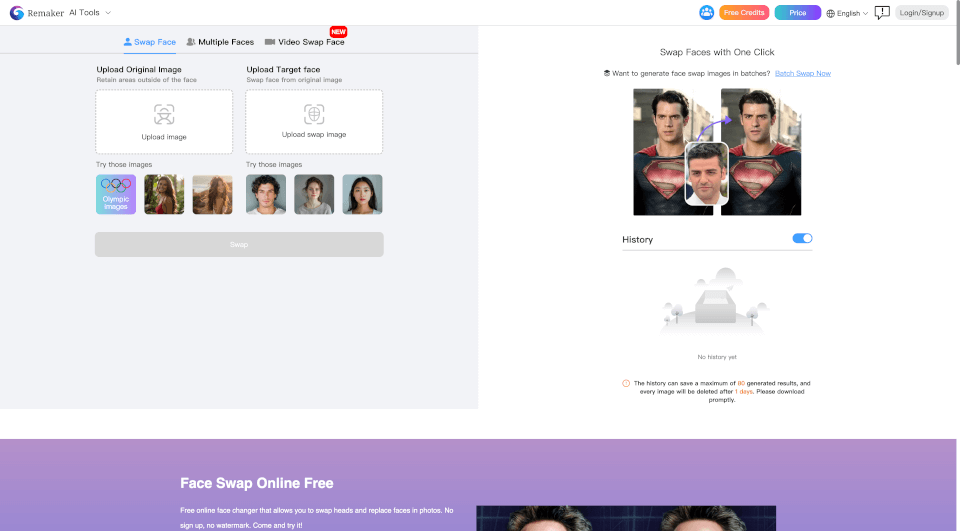Click the upload swap image icon
Image resolution: width=960 pixels, height=531 pixels.
click(x=314, y=113)
